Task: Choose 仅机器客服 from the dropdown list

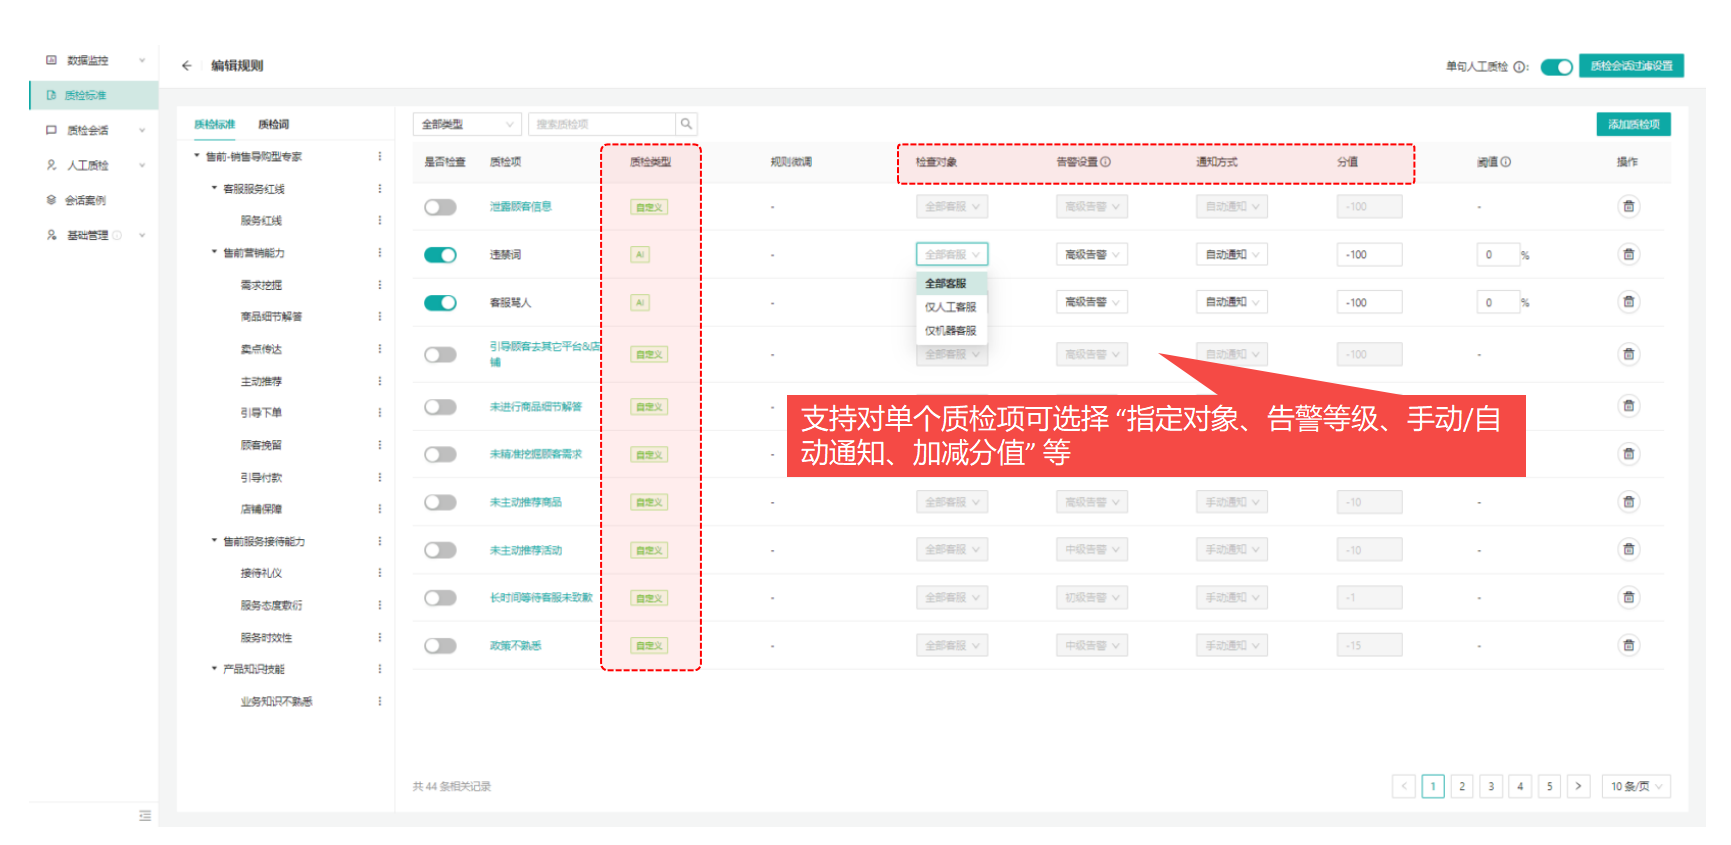Action: coord(951,331)
